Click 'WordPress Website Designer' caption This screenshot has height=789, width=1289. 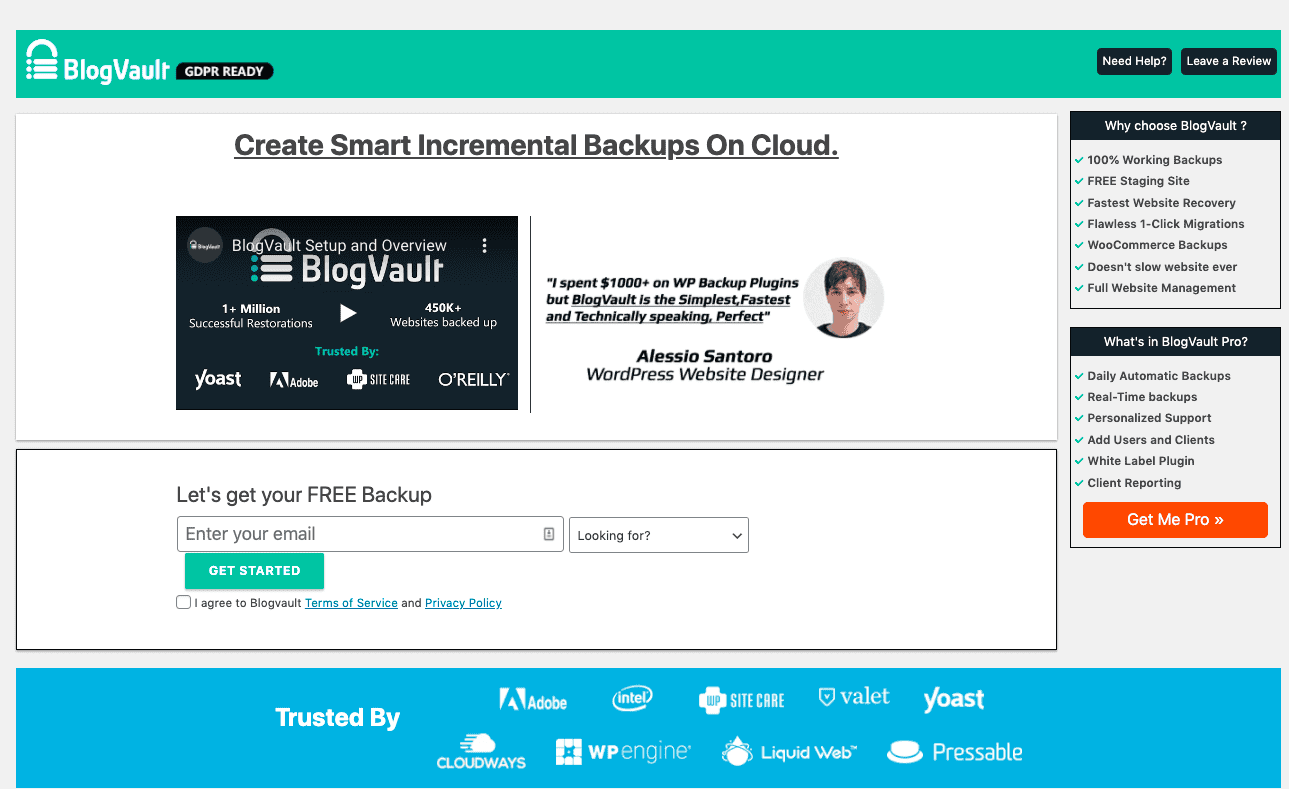point(705,375)
